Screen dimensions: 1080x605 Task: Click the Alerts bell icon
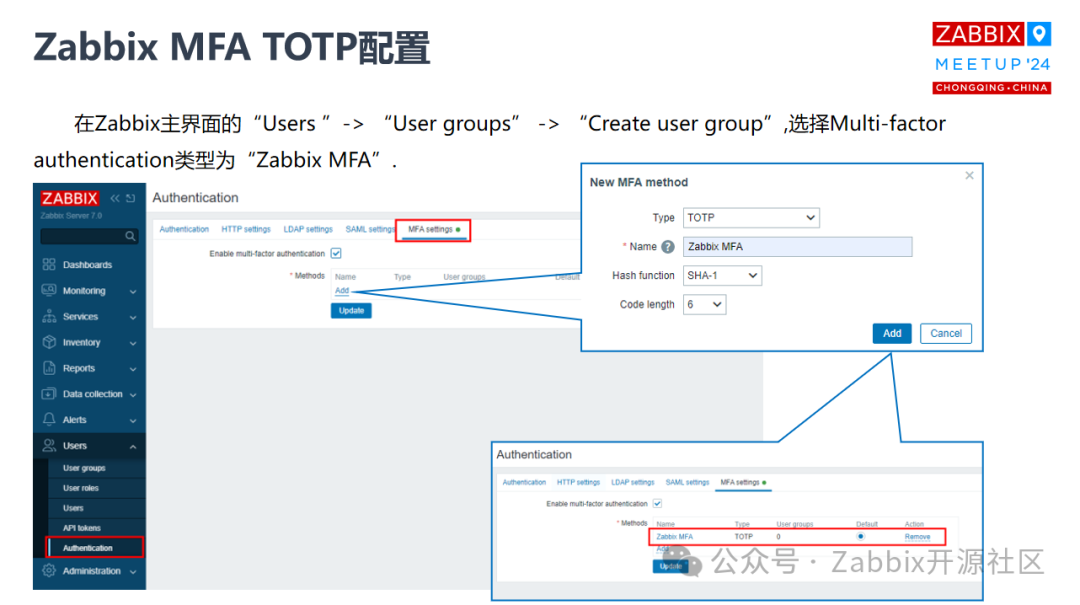49,420
